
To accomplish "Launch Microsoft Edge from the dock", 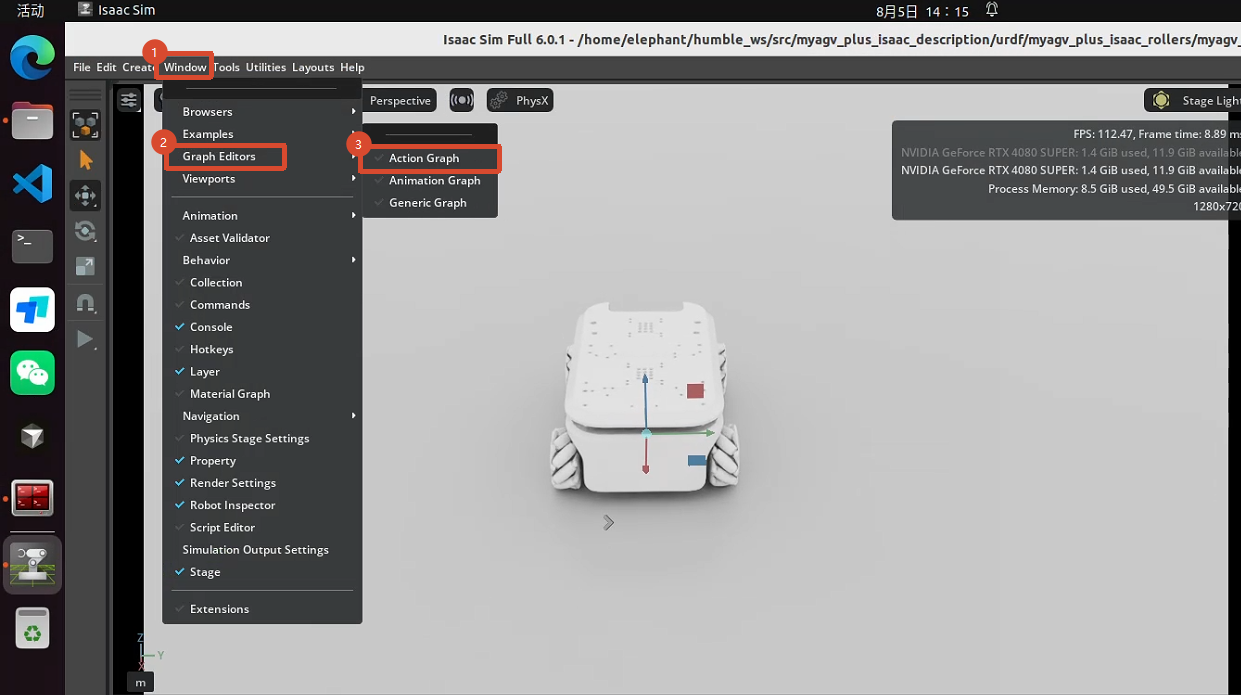I will coord(32,59).
